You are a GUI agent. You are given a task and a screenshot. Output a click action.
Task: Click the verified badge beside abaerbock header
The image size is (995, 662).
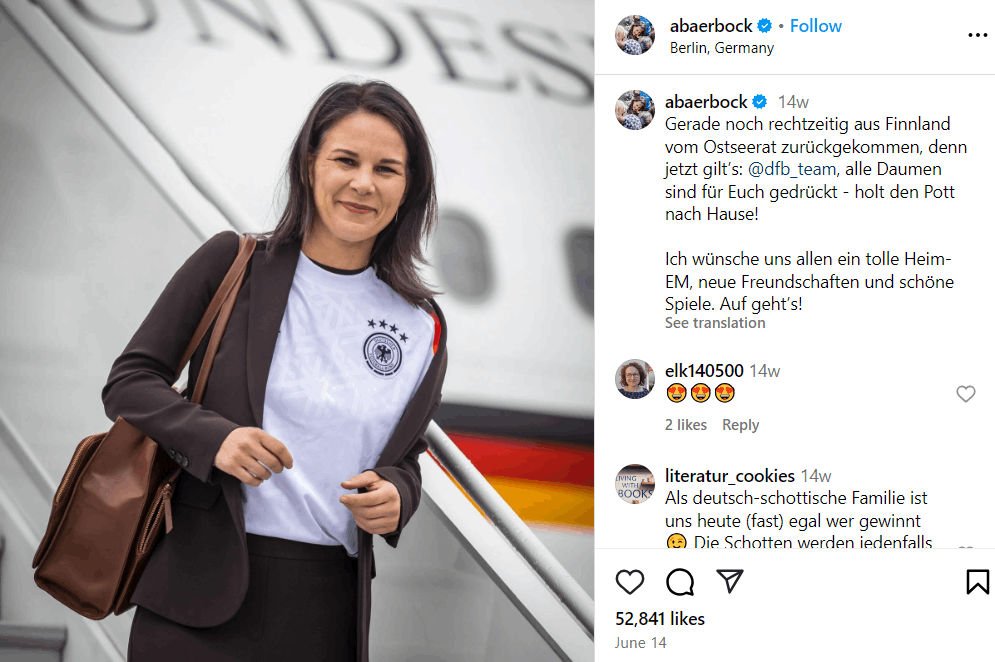pos(765,26)
